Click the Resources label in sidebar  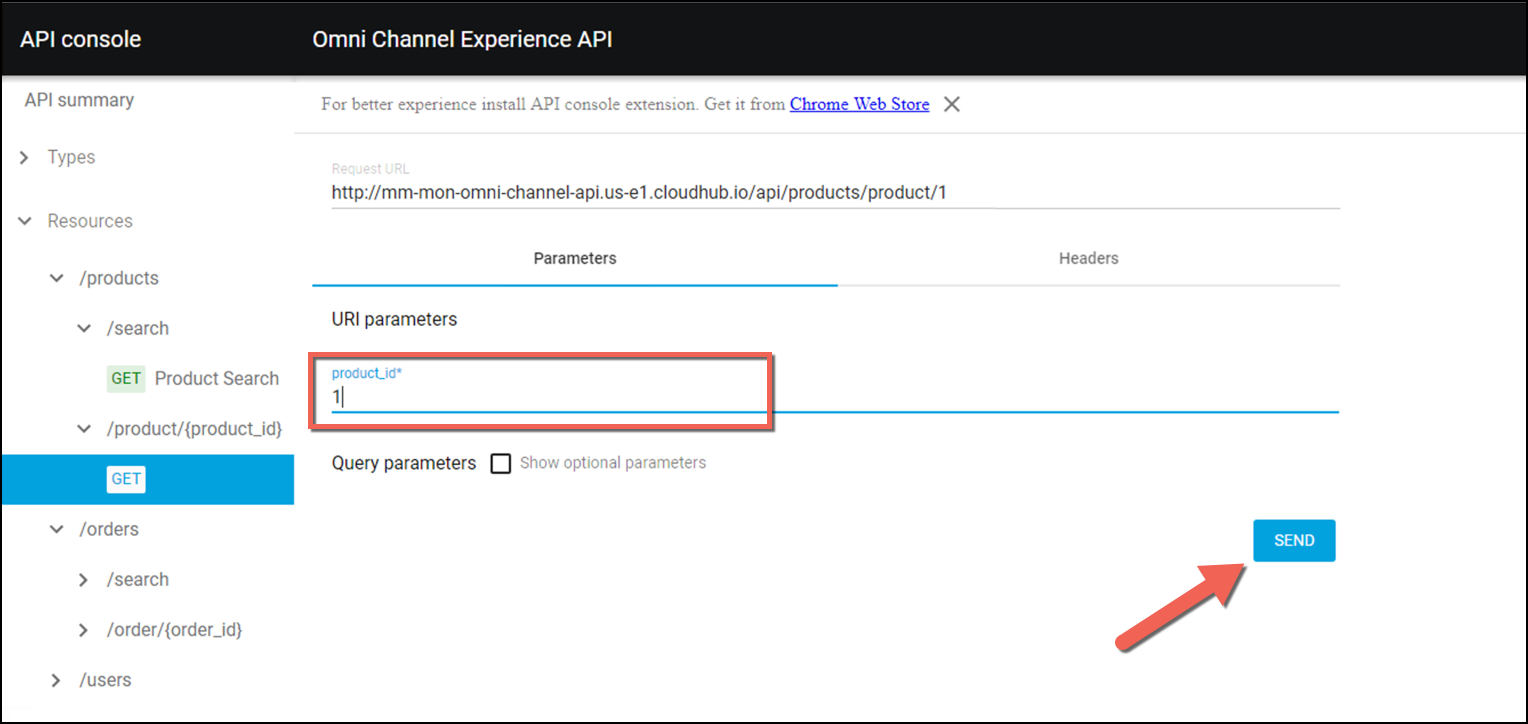(90, 221)
